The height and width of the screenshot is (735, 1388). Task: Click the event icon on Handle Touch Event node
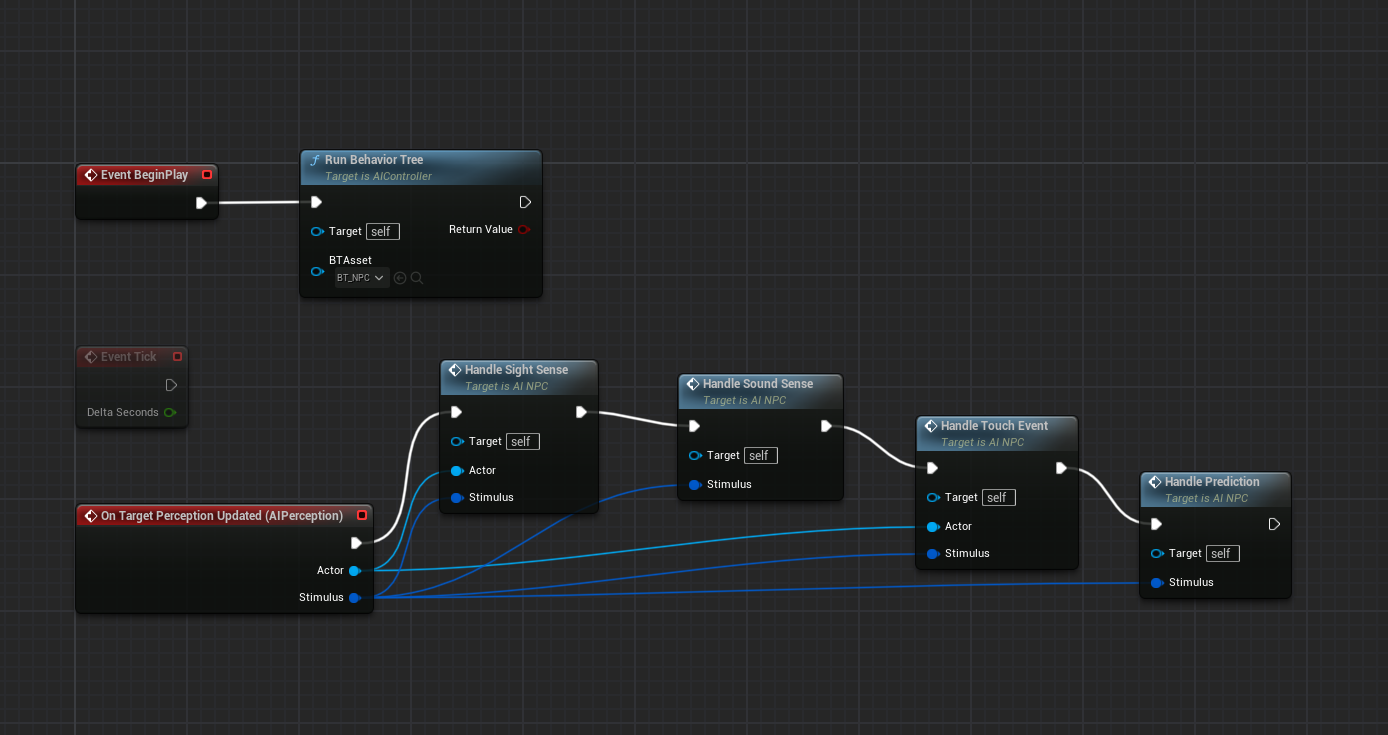pyautogui.click(x=929, y=425)
